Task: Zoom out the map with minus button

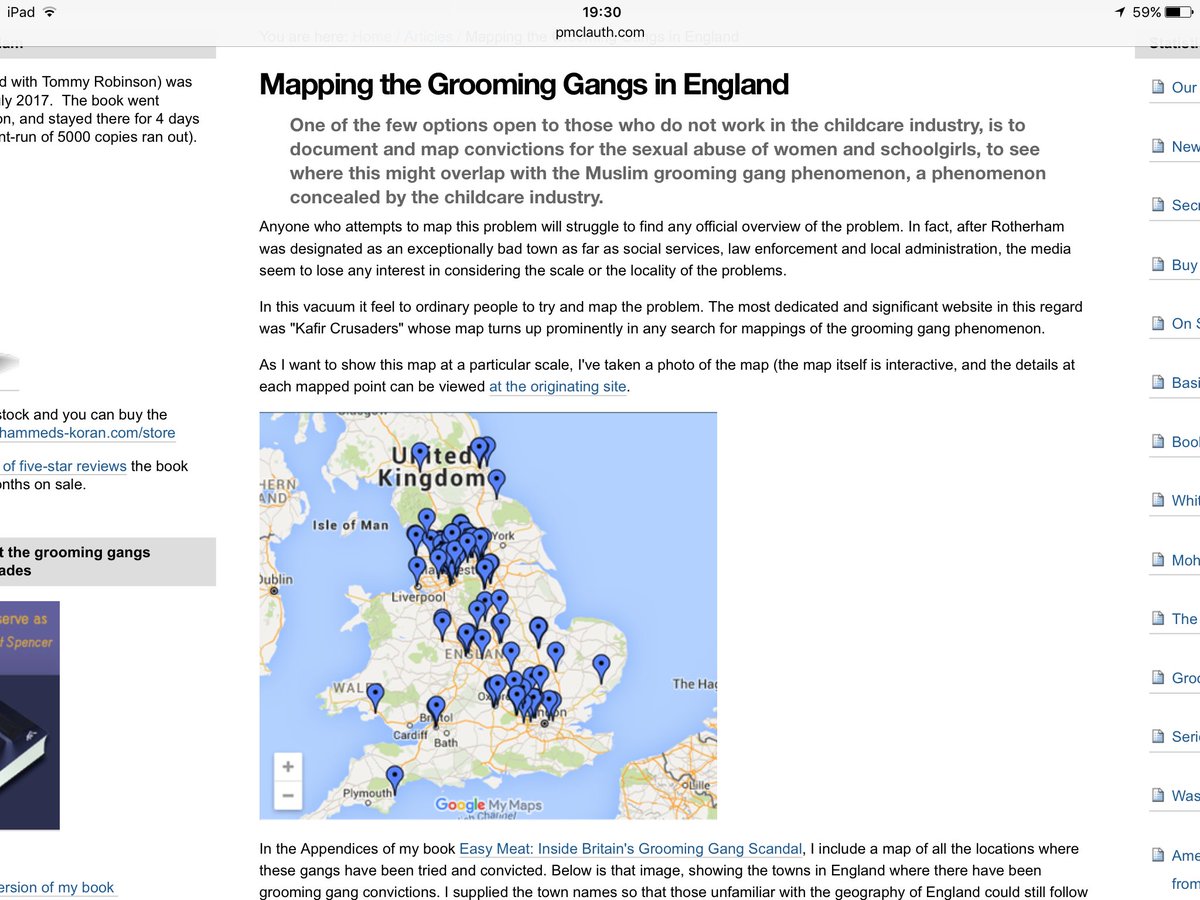Action: pos(288,796)
